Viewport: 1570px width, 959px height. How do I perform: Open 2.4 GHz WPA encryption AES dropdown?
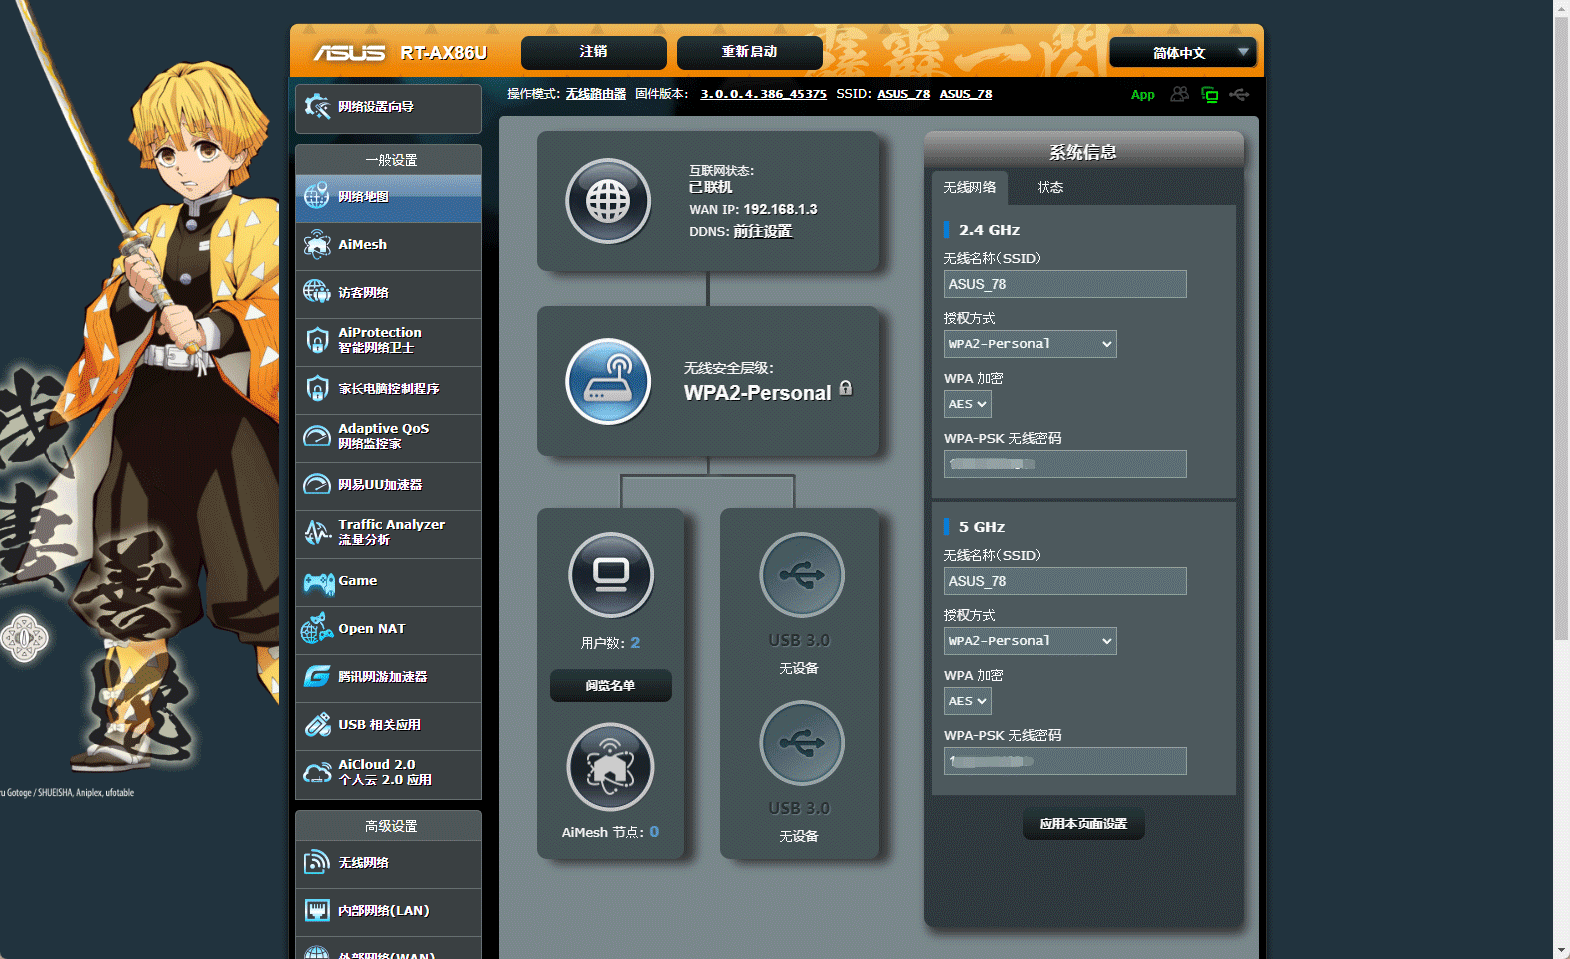(x=968, y=404)
